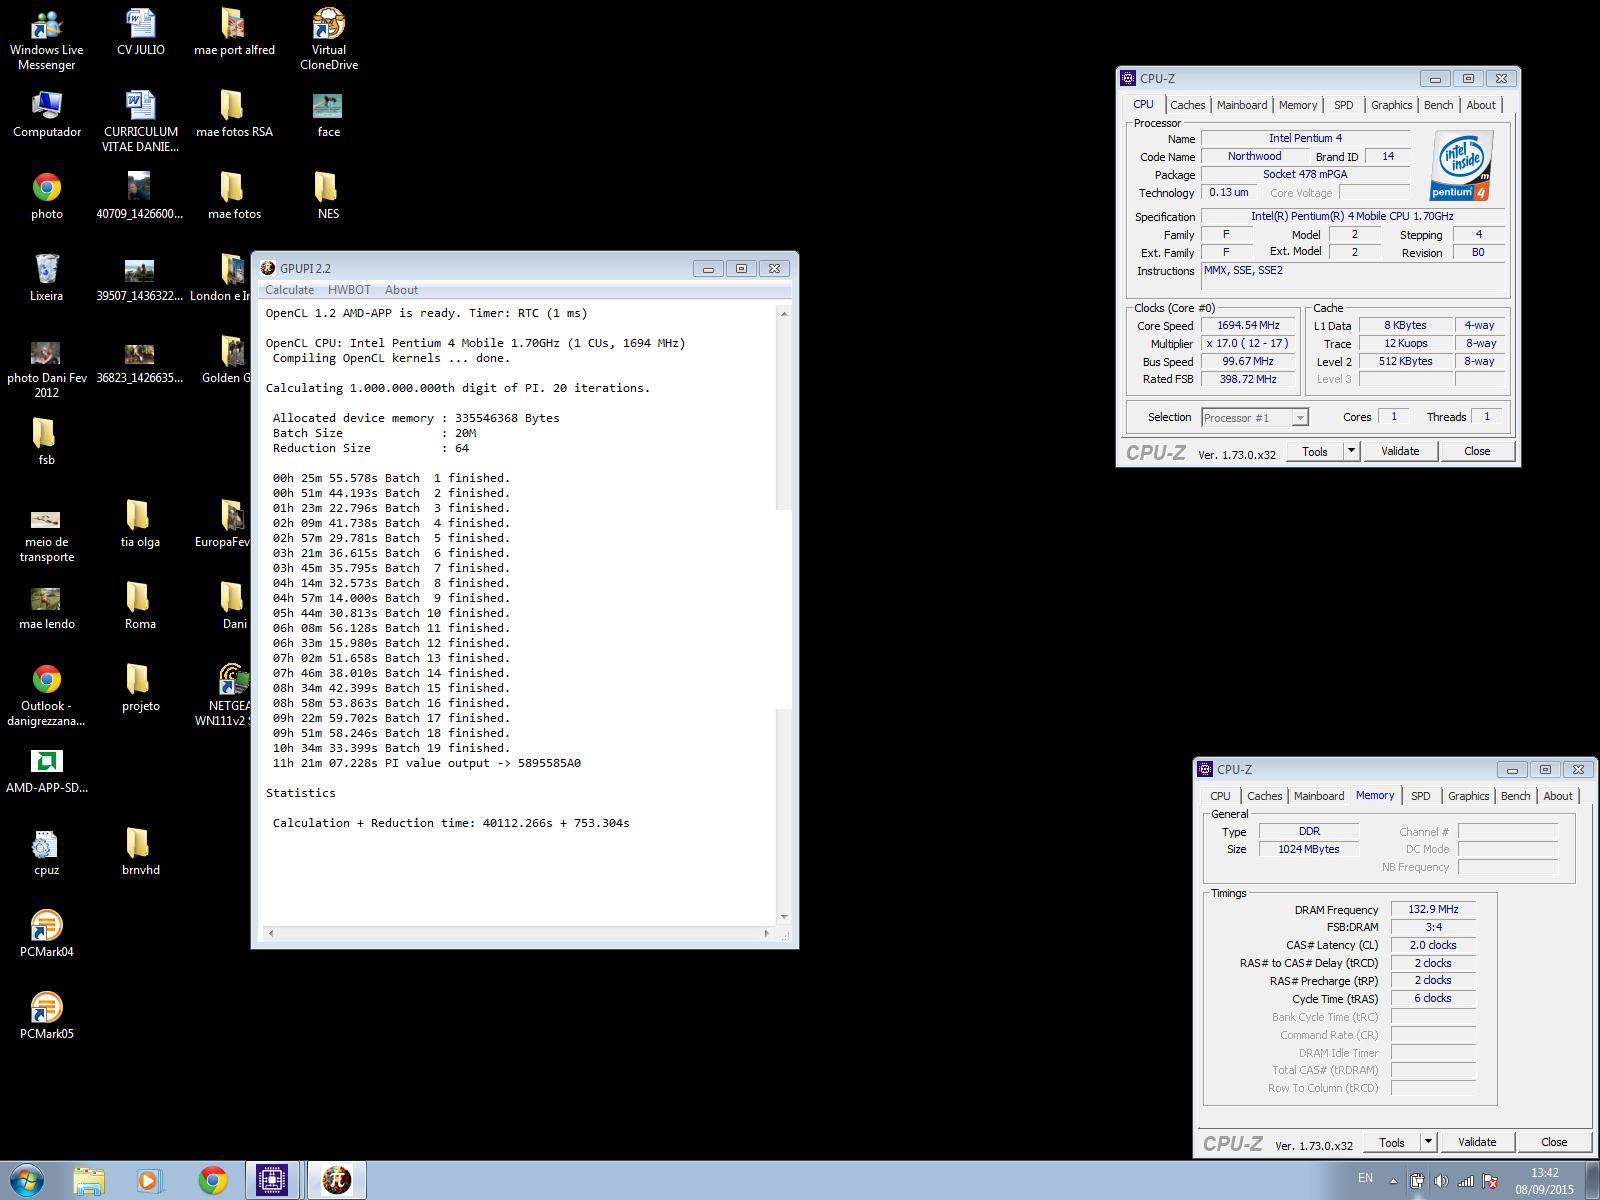Open the CV JULIO Word document
Screen dimensions: 1600x1200
coord(140,32)
